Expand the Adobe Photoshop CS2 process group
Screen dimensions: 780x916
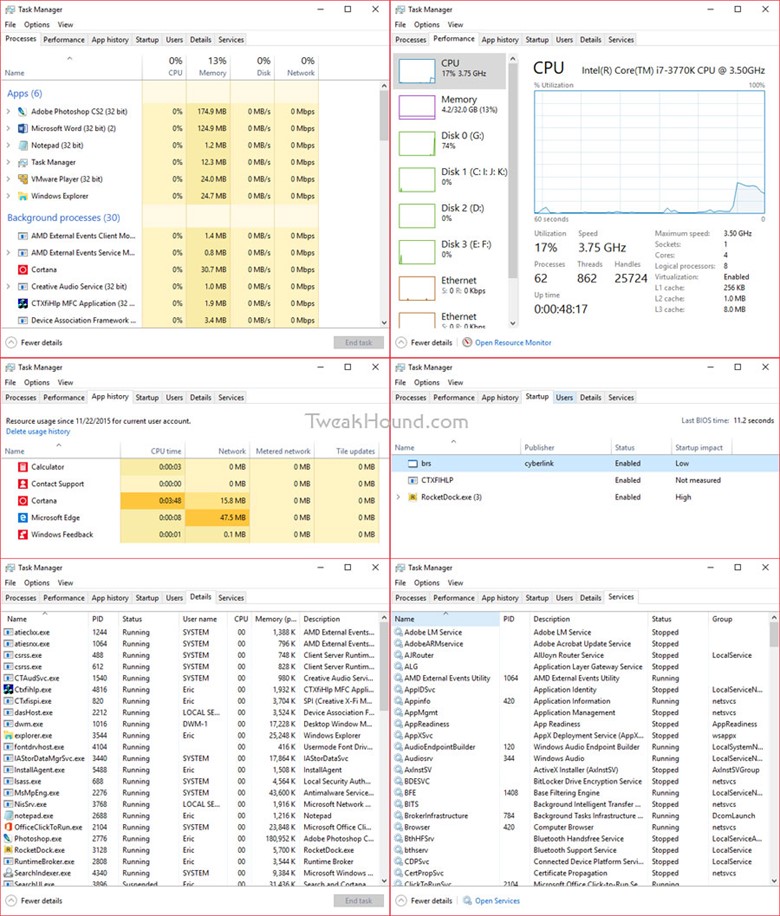8,112
